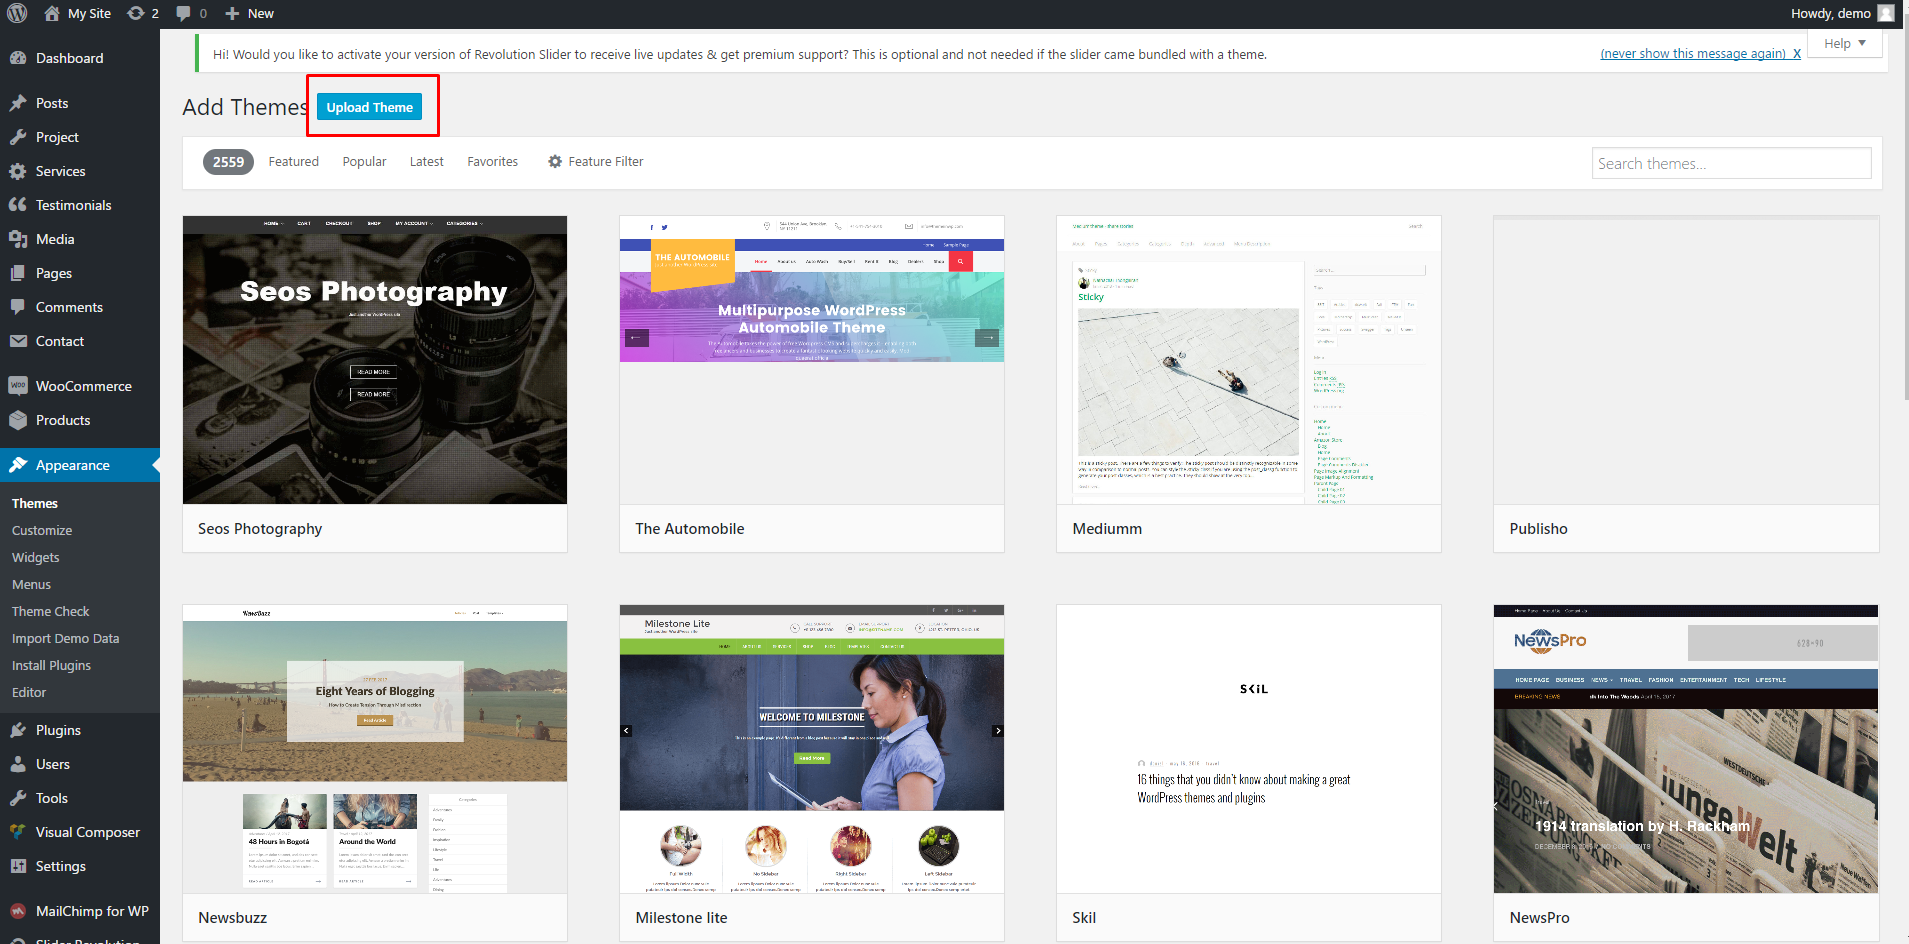Open Comments icon in sidebar
Image resolution: width=1909 pixels, height=944 pixels.
pyautogui.click(x=18, y=307)
